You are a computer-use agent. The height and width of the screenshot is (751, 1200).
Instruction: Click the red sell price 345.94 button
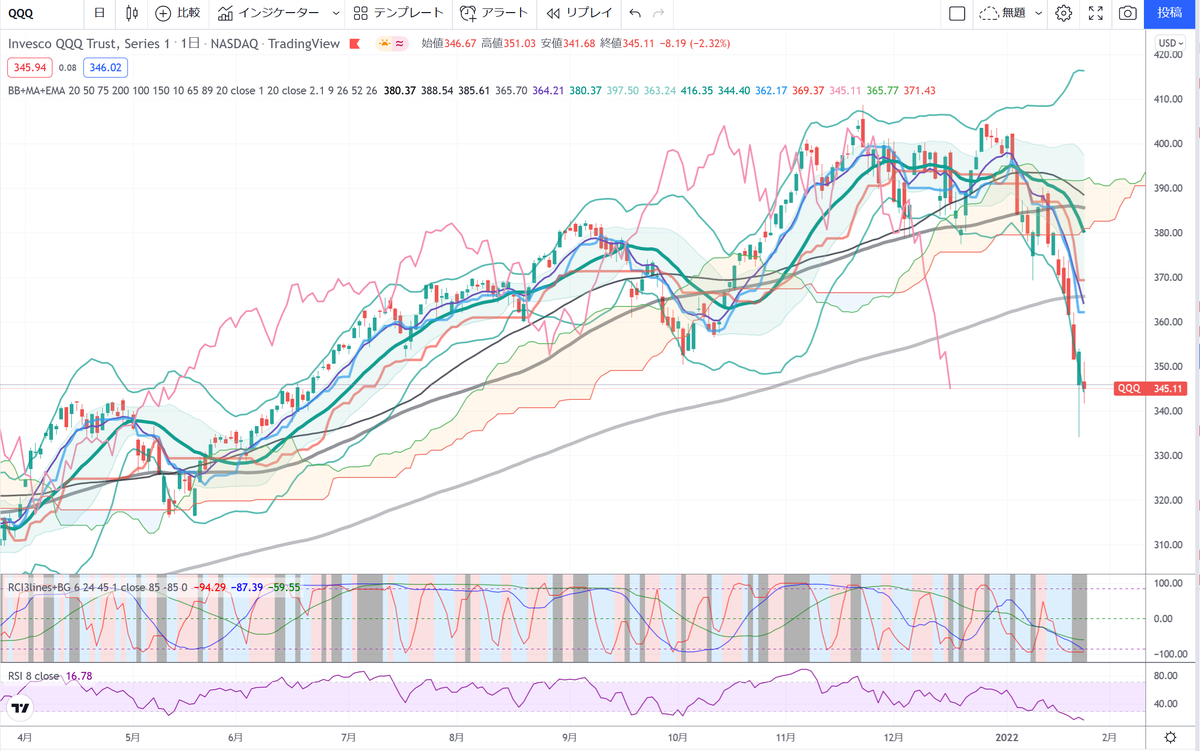(28, 68)
